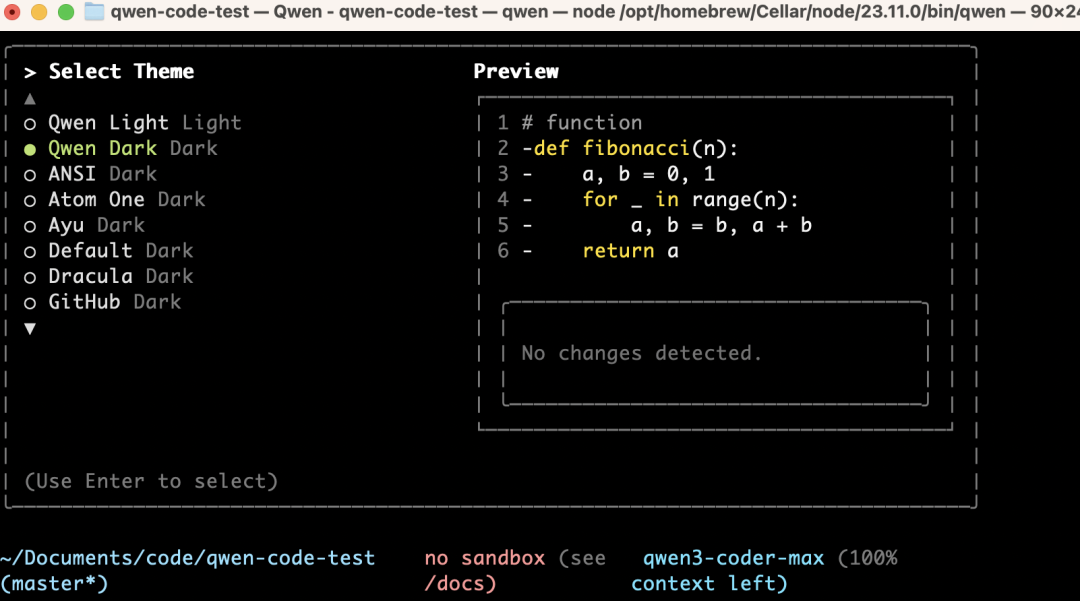Click the '# function' comment line

point(582,123)
